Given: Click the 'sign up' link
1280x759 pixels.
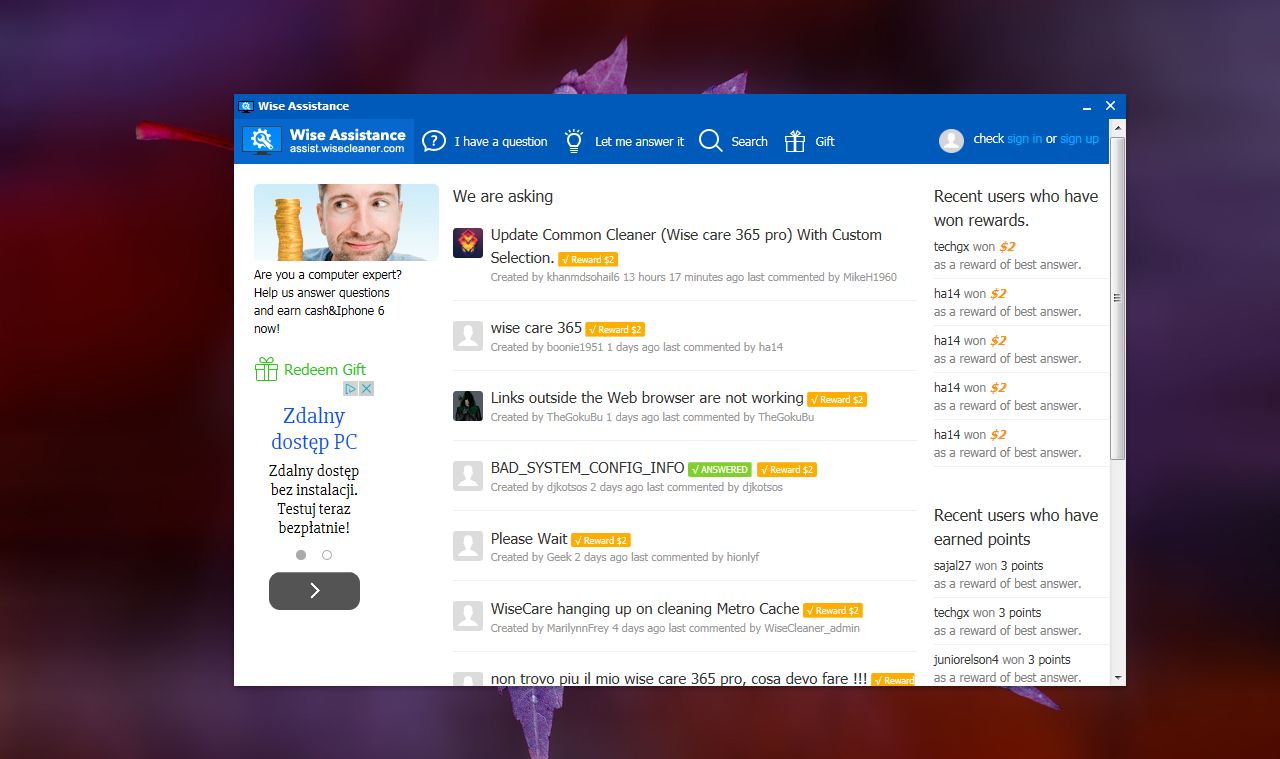Looking at the screenshot, I should pos(1079,139).
